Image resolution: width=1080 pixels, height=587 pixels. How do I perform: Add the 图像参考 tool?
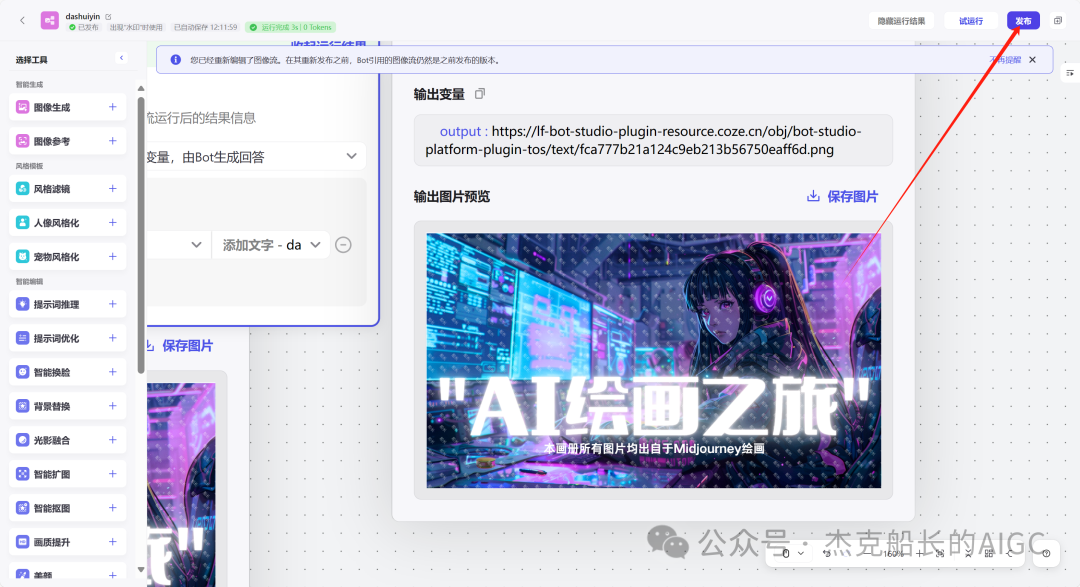pos(112,141)
